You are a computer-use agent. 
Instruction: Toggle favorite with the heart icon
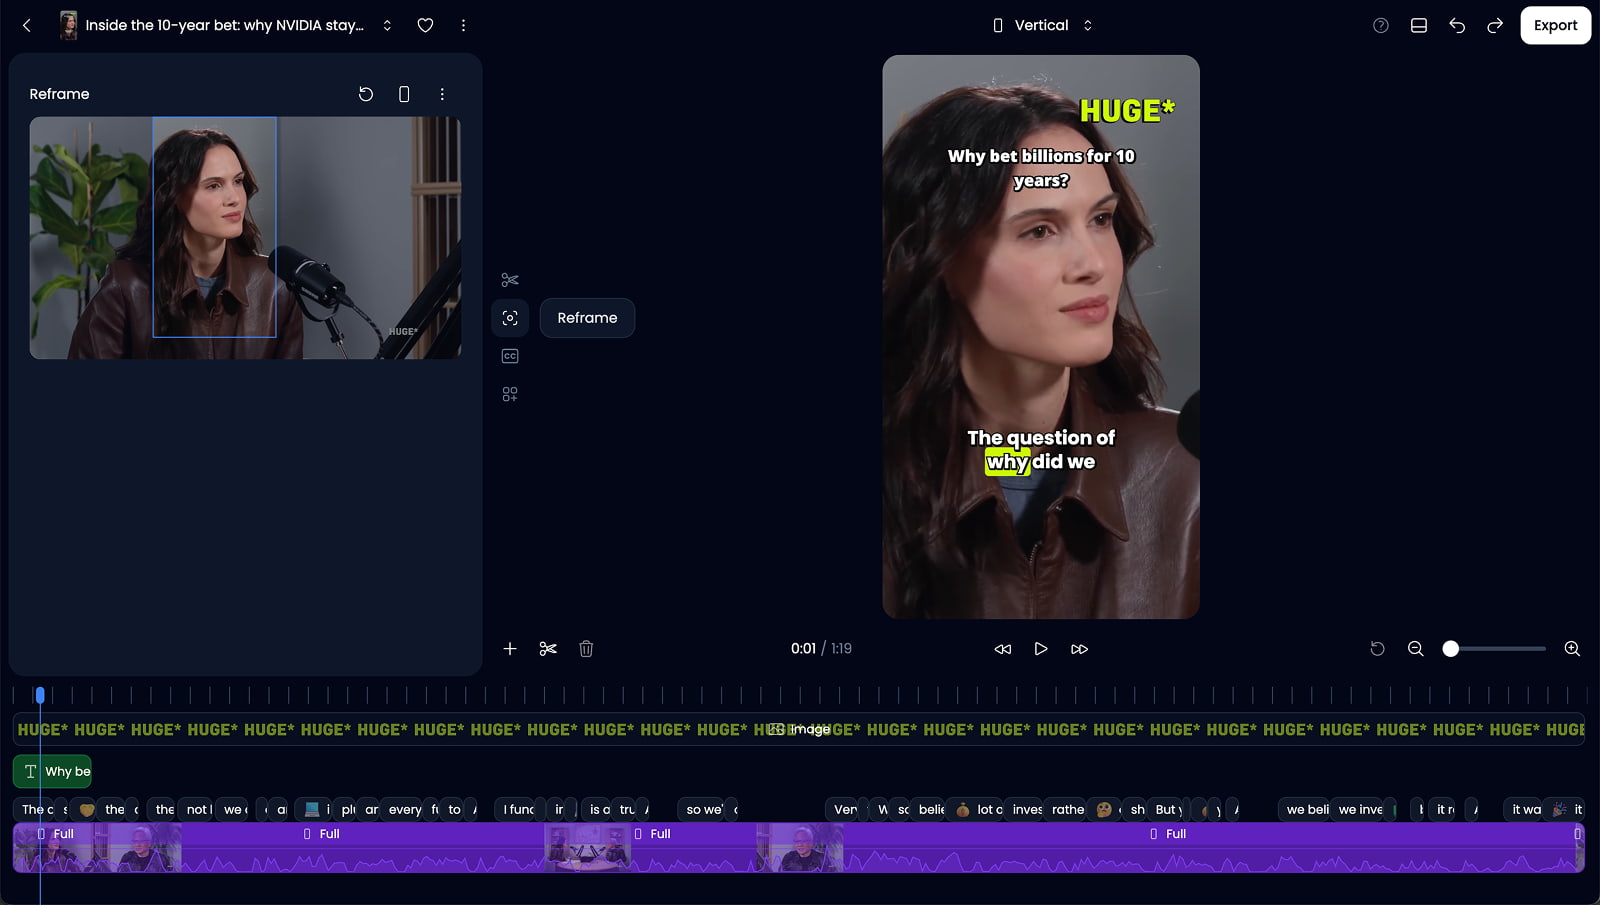425,25
